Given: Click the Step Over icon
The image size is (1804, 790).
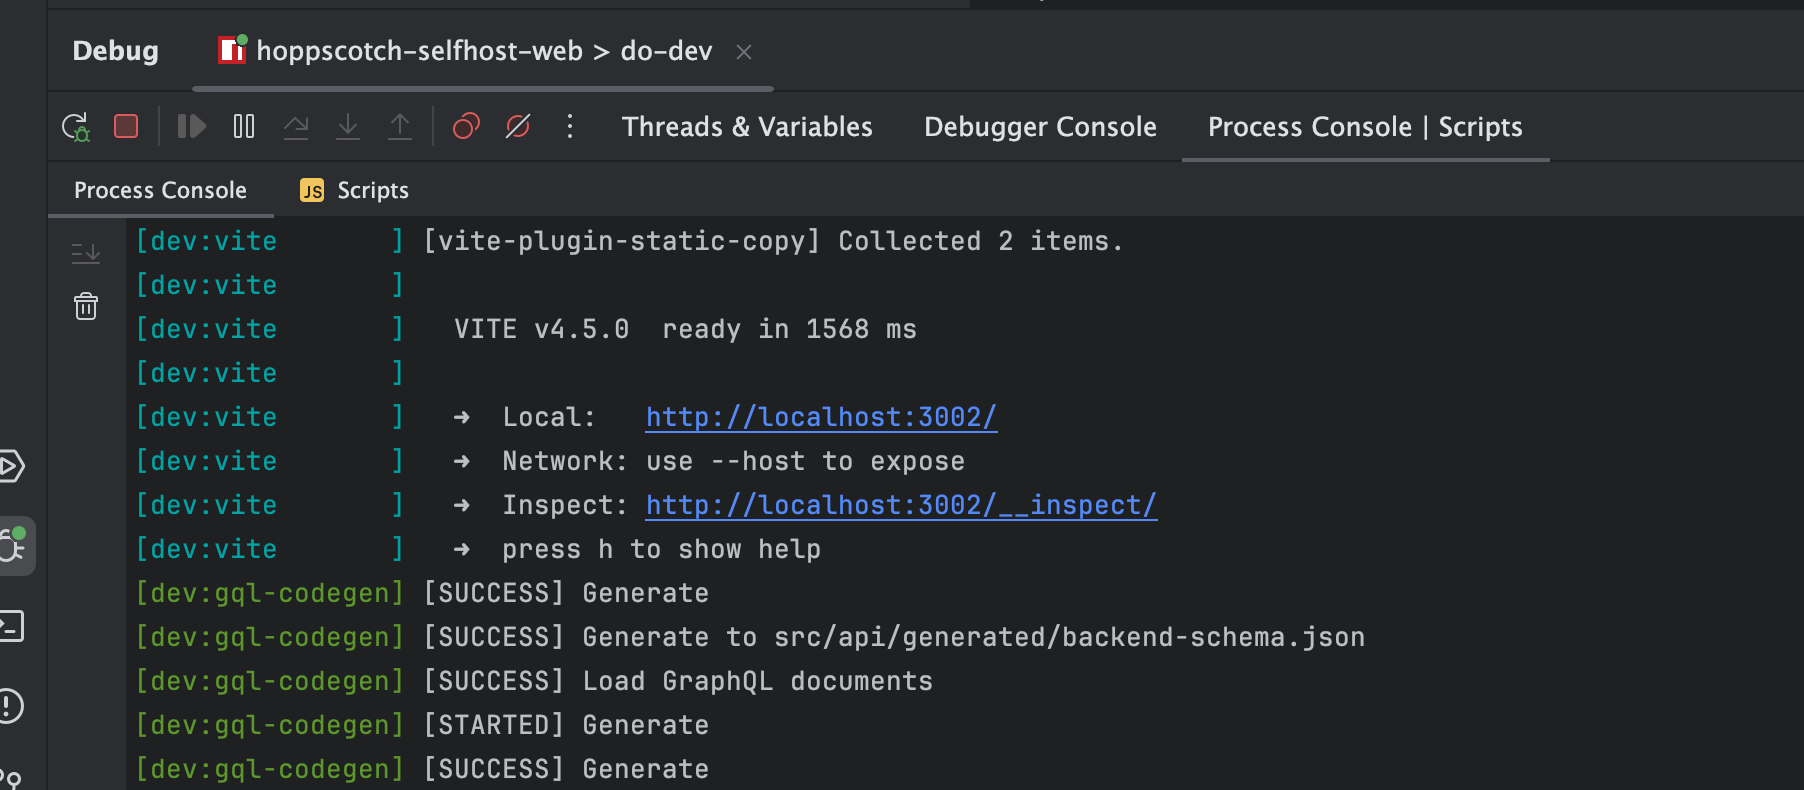Looking at the screenshot, I should pos(296,127).
